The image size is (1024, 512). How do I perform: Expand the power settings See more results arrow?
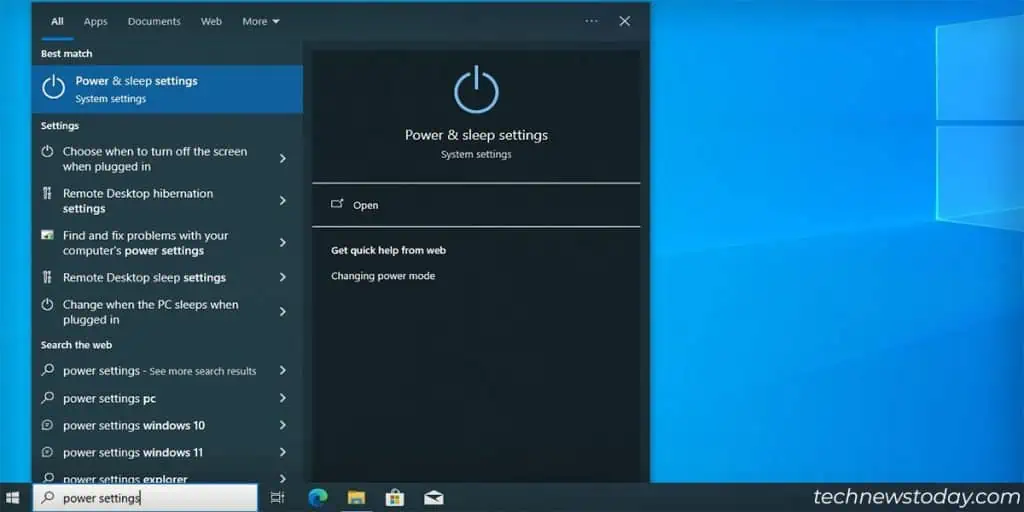(x=283, y=370)
